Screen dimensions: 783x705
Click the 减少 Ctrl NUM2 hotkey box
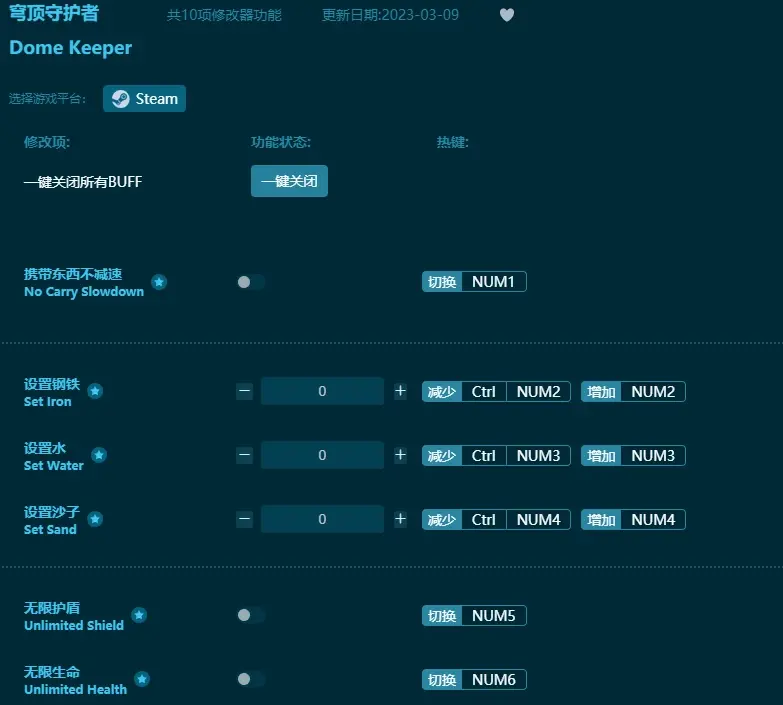(496, 391)
